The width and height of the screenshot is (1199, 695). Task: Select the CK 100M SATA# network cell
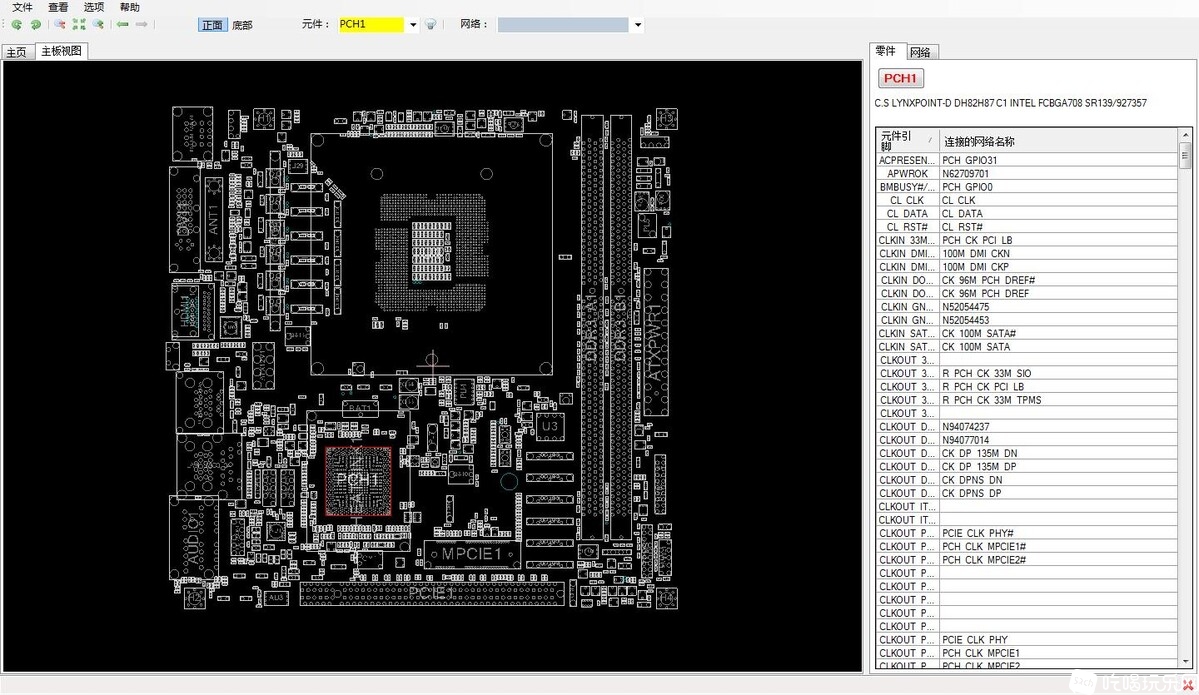(x=1058, y=333)
